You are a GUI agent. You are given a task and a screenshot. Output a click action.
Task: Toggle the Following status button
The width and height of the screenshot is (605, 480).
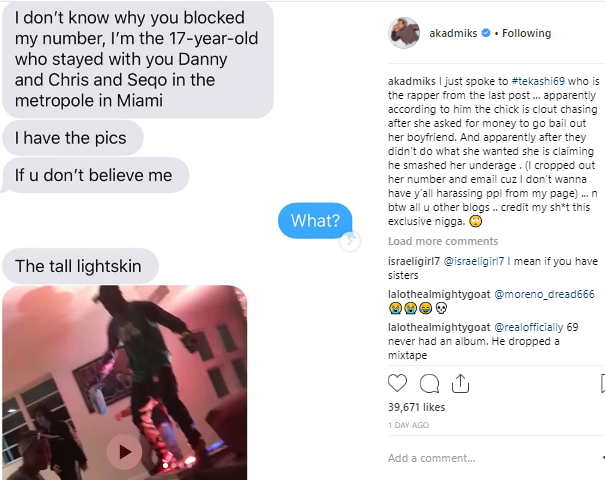point(526,34)
